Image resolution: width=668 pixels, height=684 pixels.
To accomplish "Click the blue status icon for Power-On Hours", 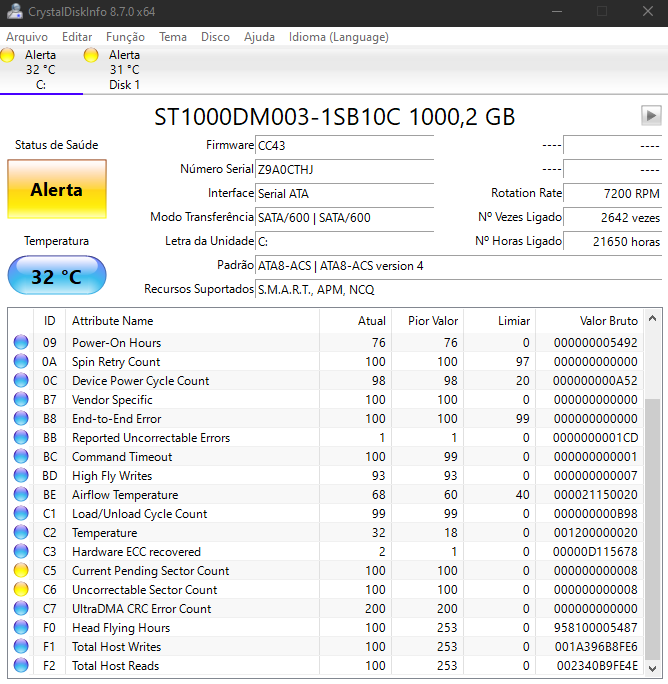I will click(x=21, y=342).
